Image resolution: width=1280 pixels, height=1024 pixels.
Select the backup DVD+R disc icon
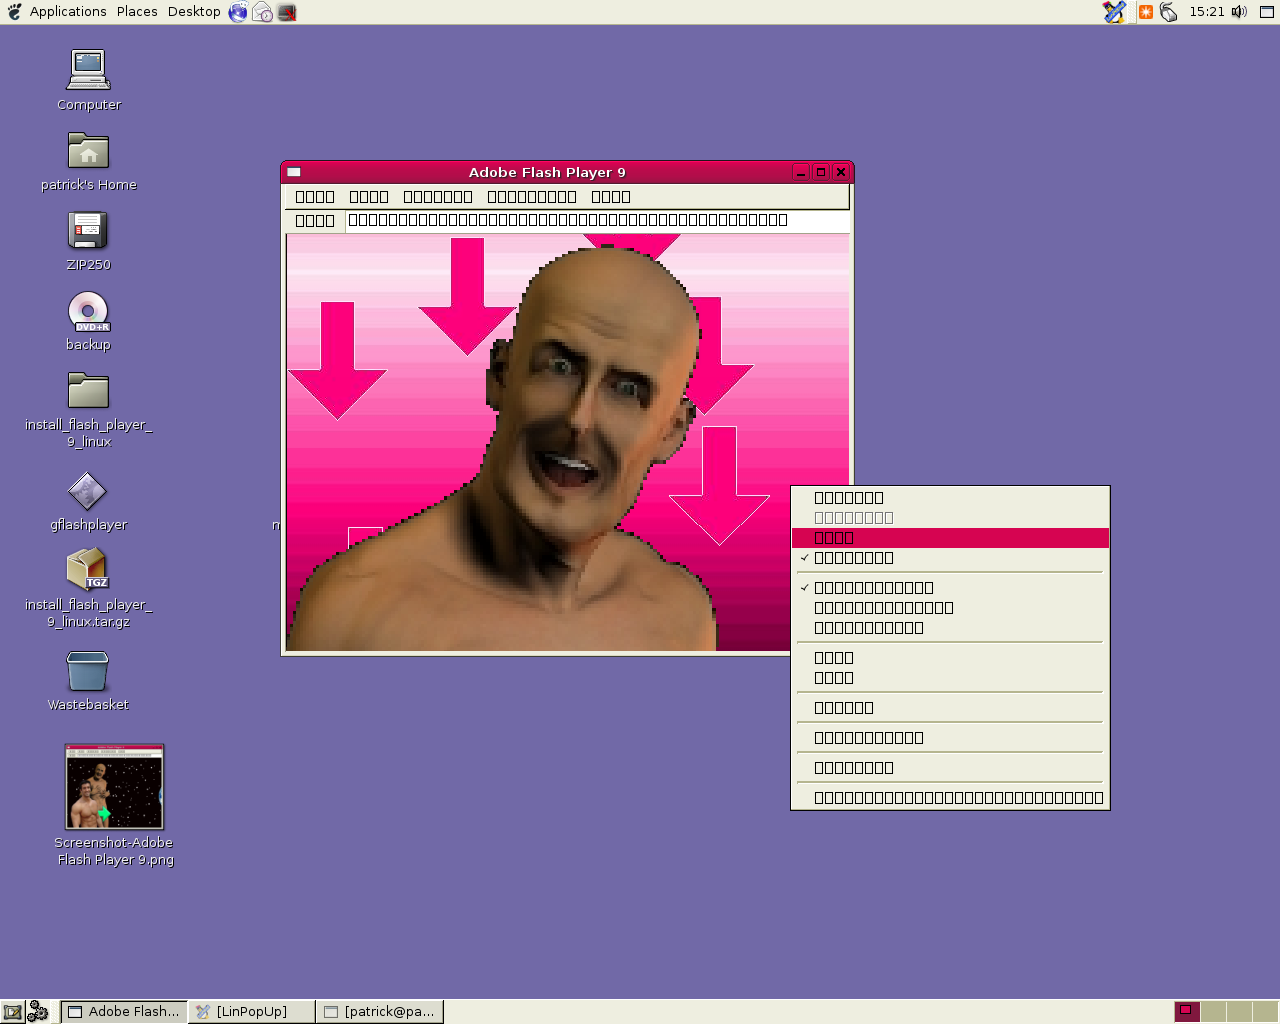point(88,311)
